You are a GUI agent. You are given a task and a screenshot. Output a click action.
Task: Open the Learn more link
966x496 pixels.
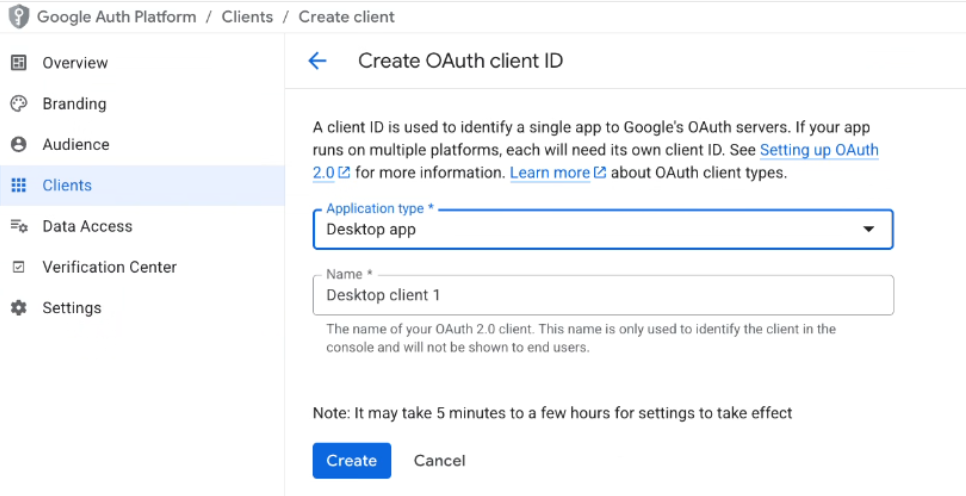(549, 173)
